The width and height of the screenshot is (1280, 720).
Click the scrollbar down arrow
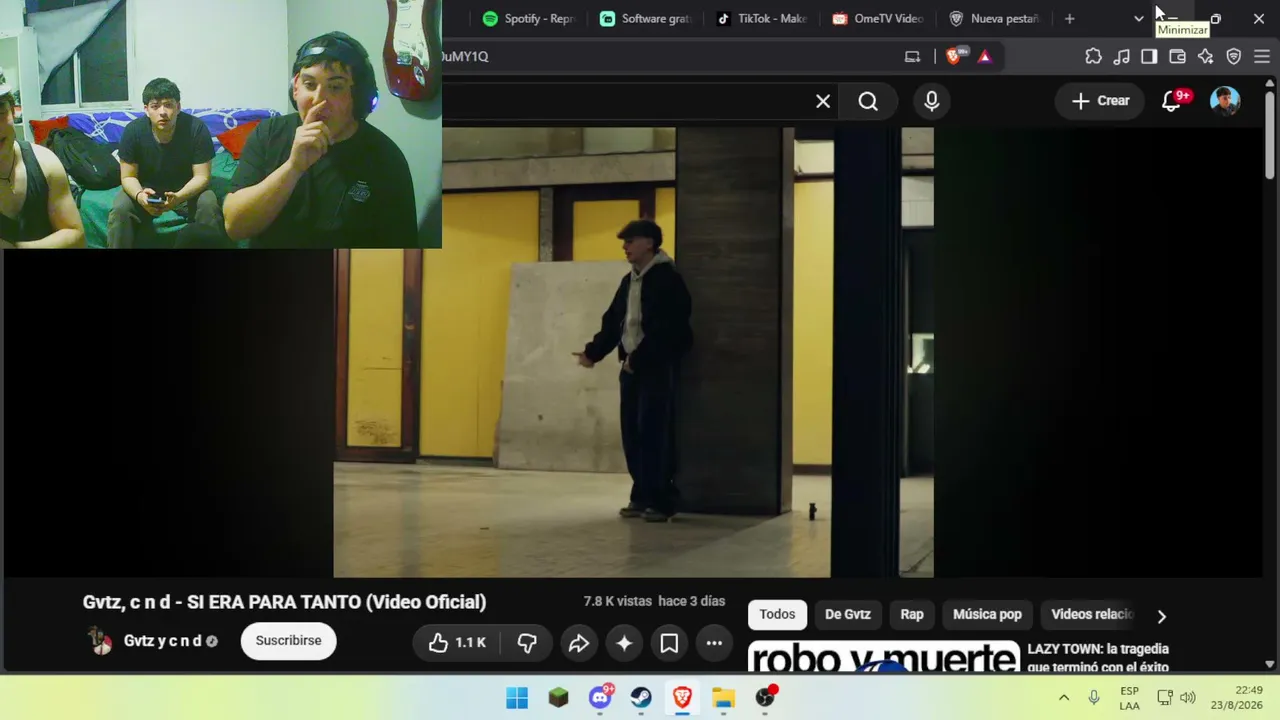pos(1270,663)
